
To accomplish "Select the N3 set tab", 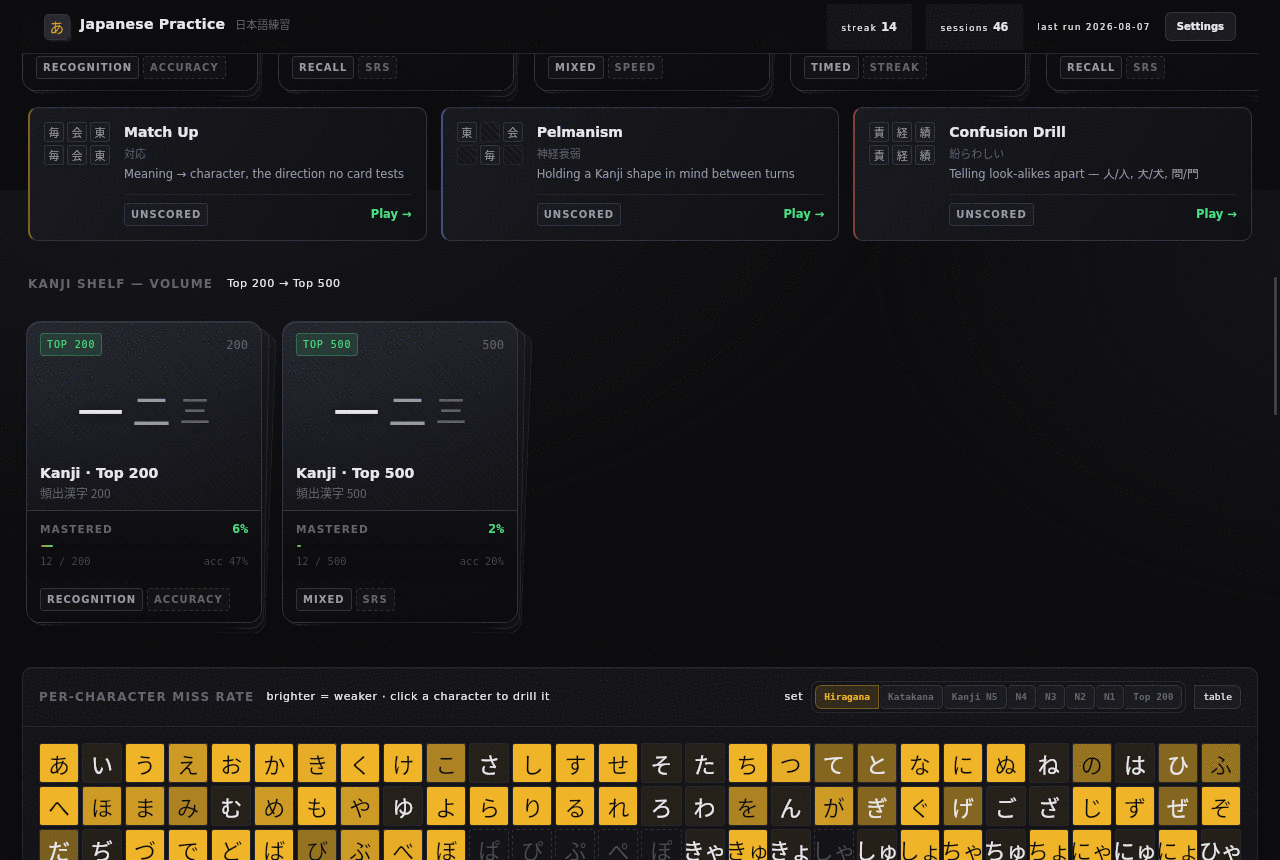I will coord(1050,697).
